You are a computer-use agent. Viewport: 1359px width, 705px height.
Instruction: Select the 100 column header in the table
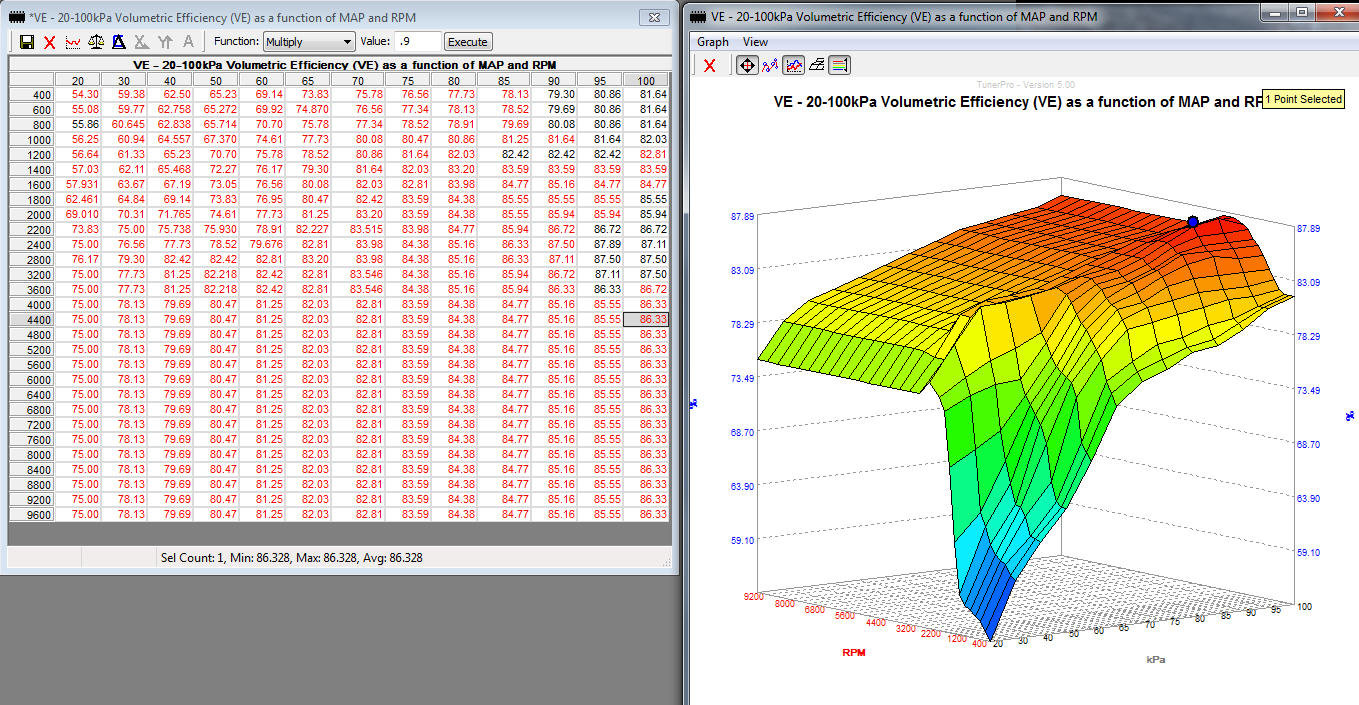tap(646, 80)
